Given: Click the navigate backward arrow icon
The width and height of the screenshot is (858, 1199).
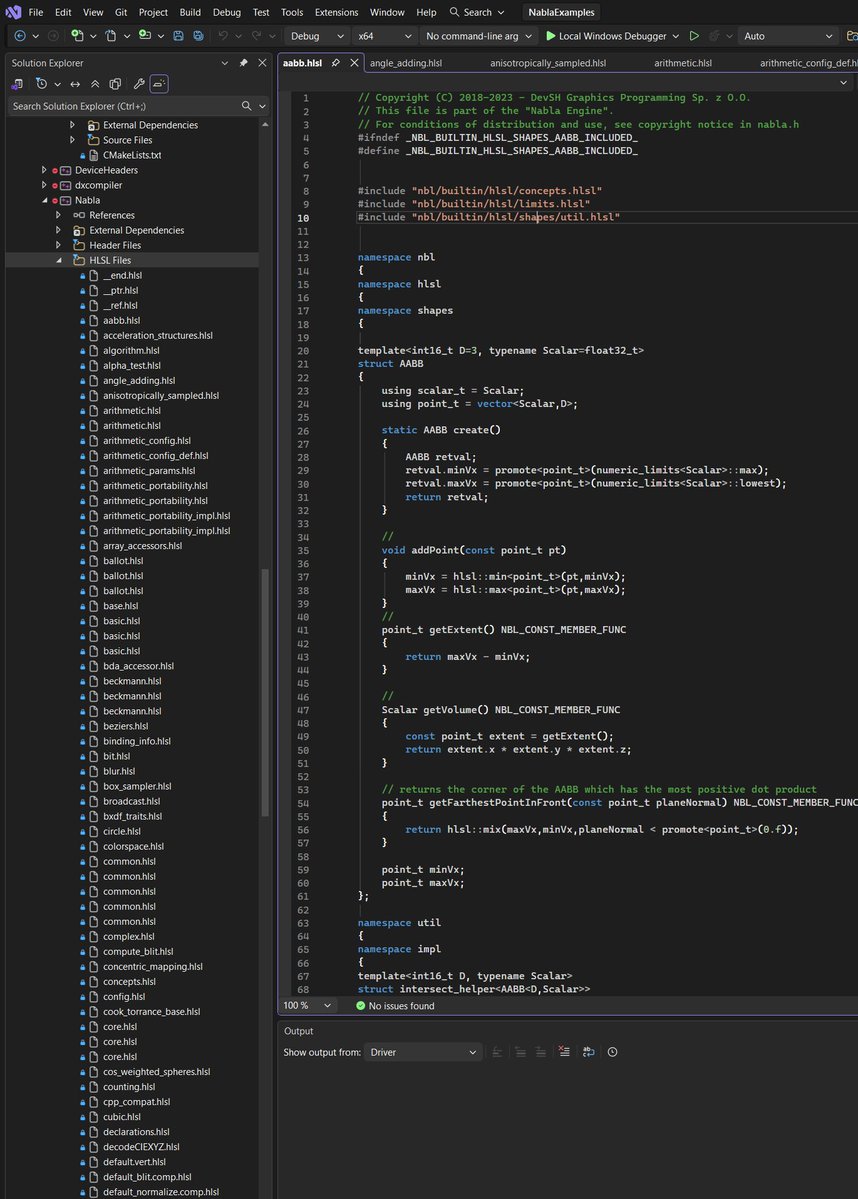Looking at the screenshot, I should (x=19, y=35).
